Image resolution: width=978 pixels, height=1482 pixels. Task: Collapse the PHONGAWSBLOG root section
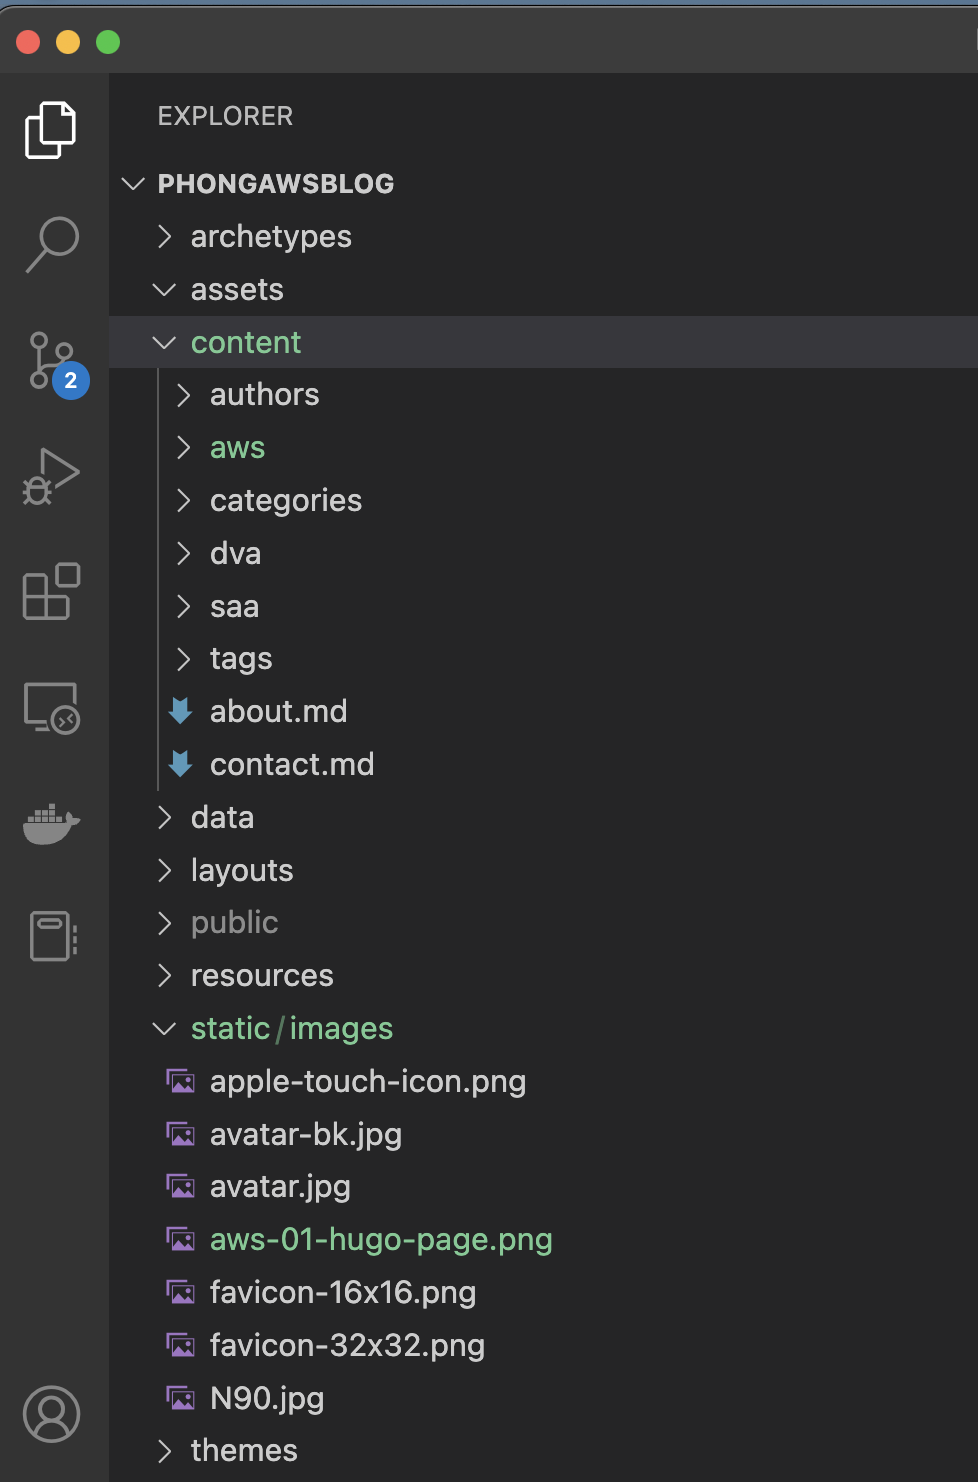[275, 184]
